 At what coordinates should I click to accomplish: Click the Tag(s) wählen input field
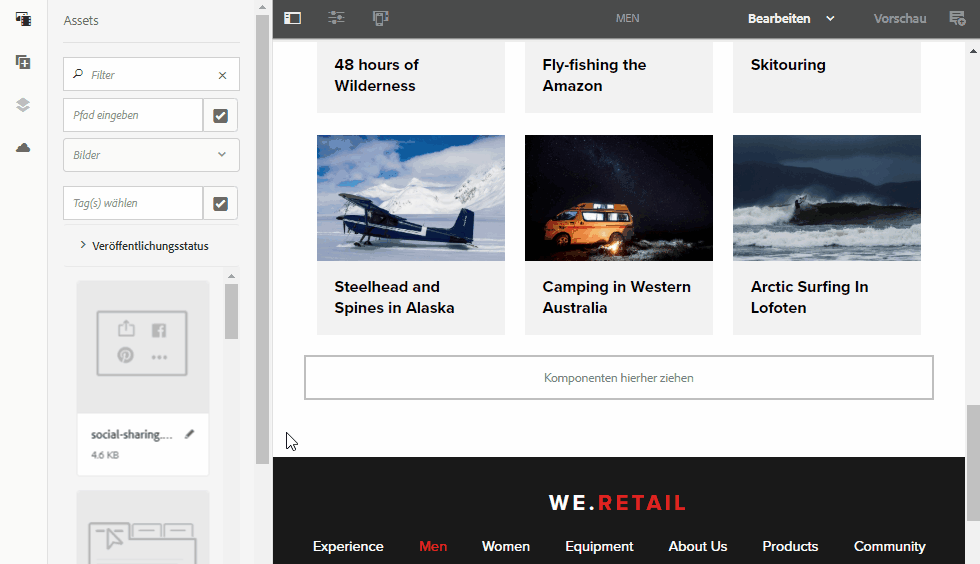pos(133,203)
